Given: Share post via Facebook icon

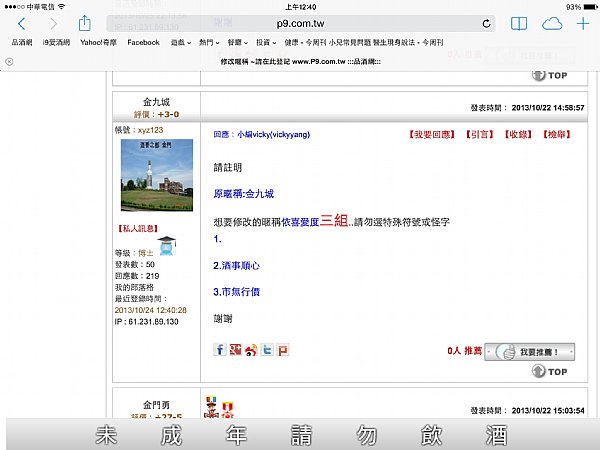Looking at the screenshot, I should (220, 349).
